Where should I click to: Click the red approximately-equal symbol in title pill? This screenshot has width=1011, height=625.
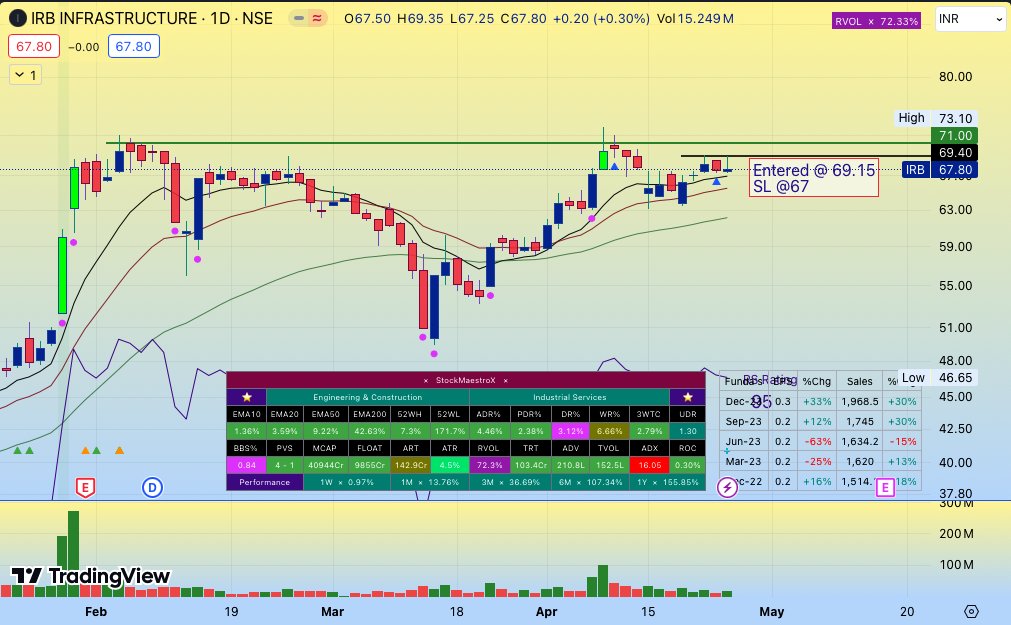pos(317,19)
